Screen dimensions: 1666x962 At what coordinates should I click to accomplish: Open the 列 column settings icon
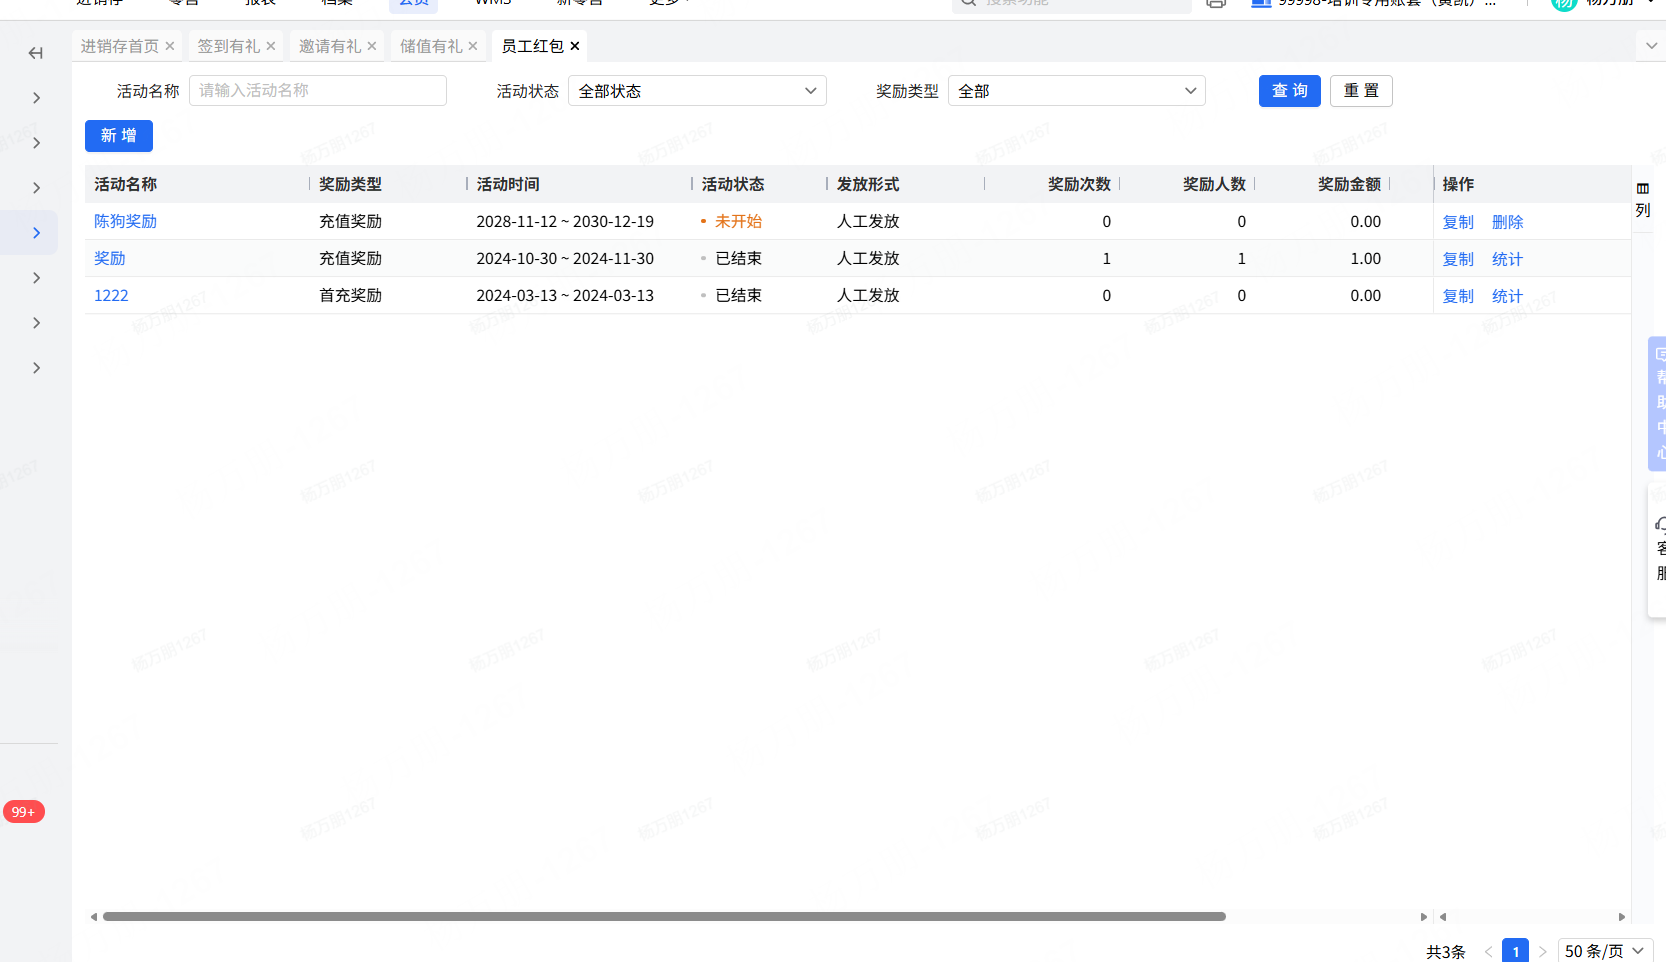click(x=1643, y=199)
